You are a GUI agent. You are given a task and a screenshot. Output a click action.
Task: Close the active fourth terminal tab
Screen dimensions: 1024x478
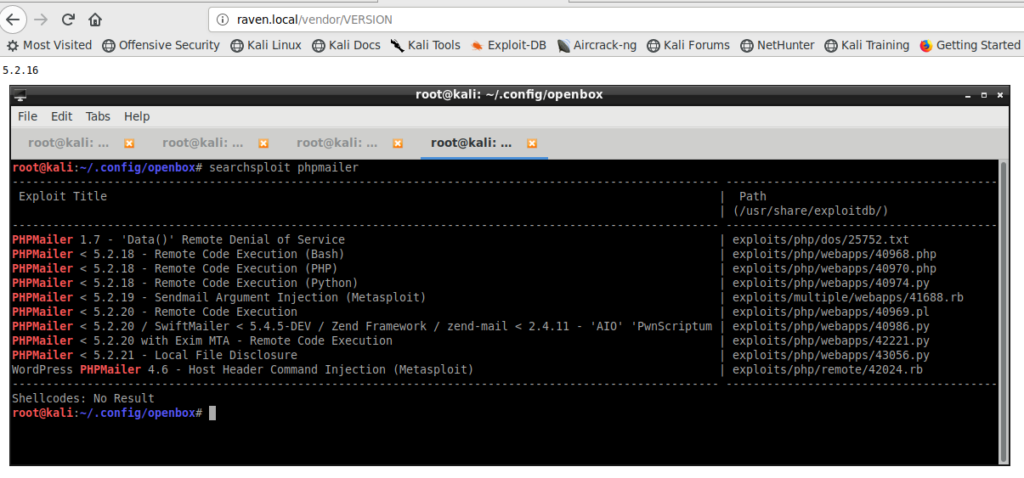tap(532, 143)
